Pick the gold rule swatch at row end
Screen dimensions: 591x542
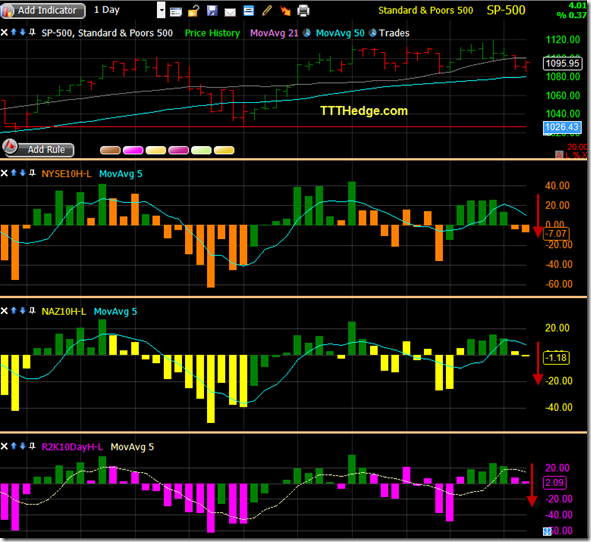click(224, 150)
